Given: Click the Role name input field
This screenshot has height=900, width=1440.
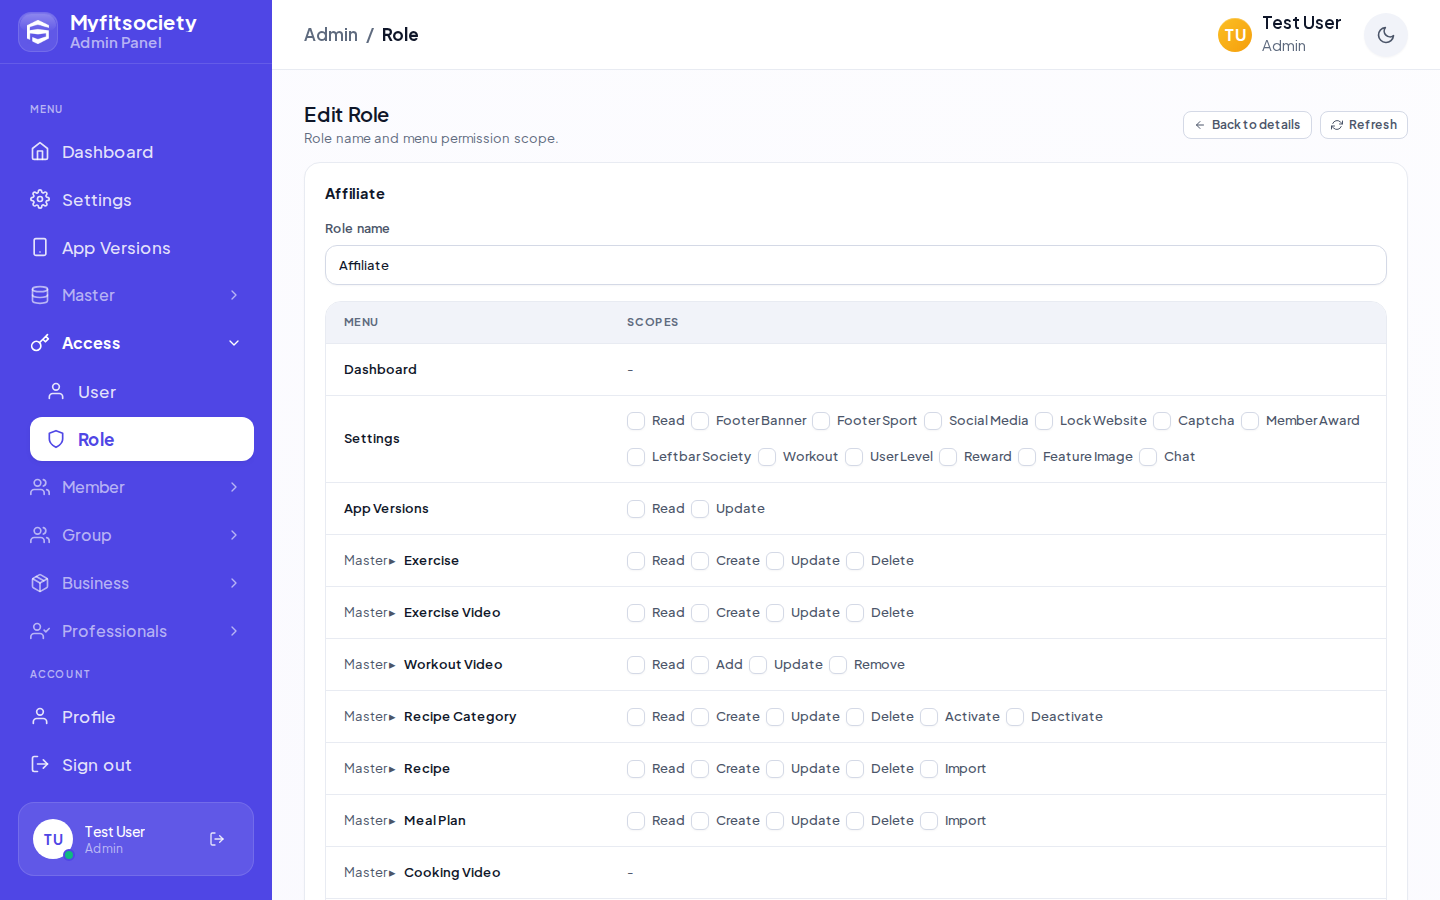Looking at the screenshot, I should coord(856,265).
